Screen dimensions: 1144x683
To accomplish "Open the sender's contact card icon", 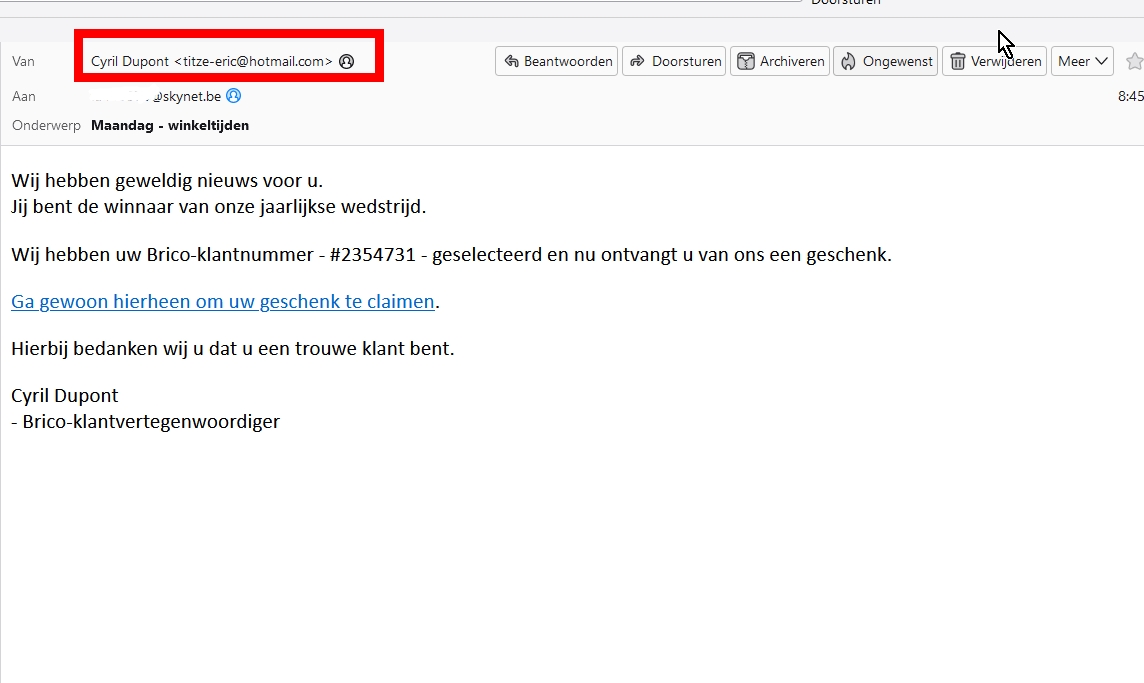I will coord(346,61).
